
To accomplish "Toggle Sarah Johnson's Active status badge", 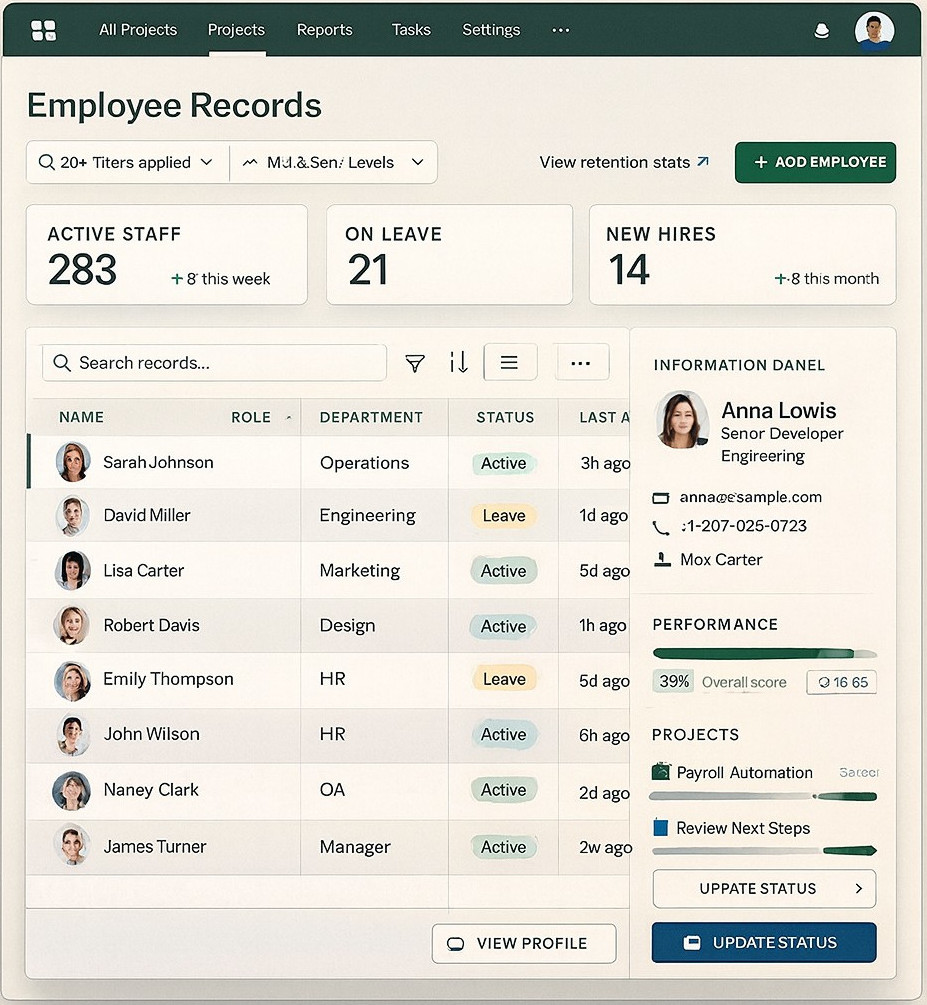I will [x=503, y=463].
